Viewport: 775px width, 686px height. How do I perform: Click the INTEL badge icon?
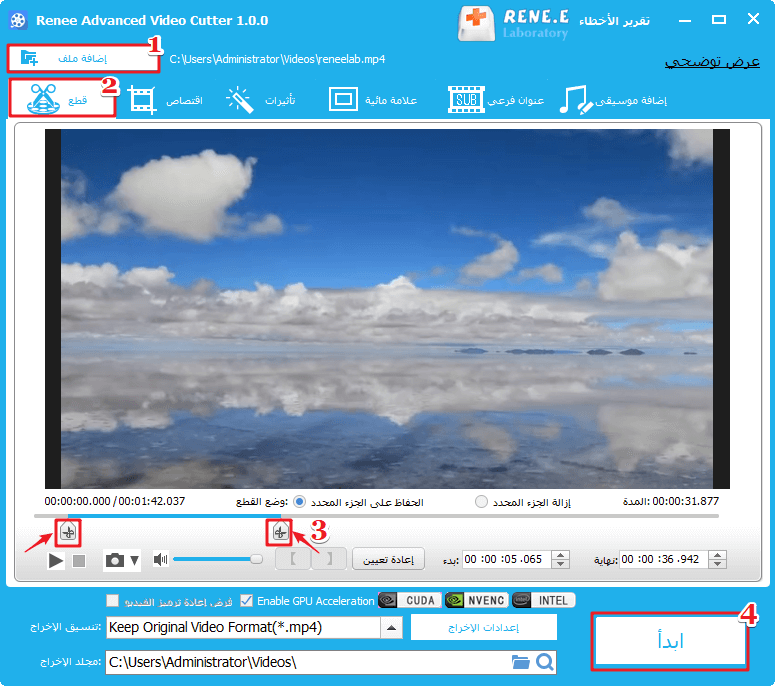point(544,600)
